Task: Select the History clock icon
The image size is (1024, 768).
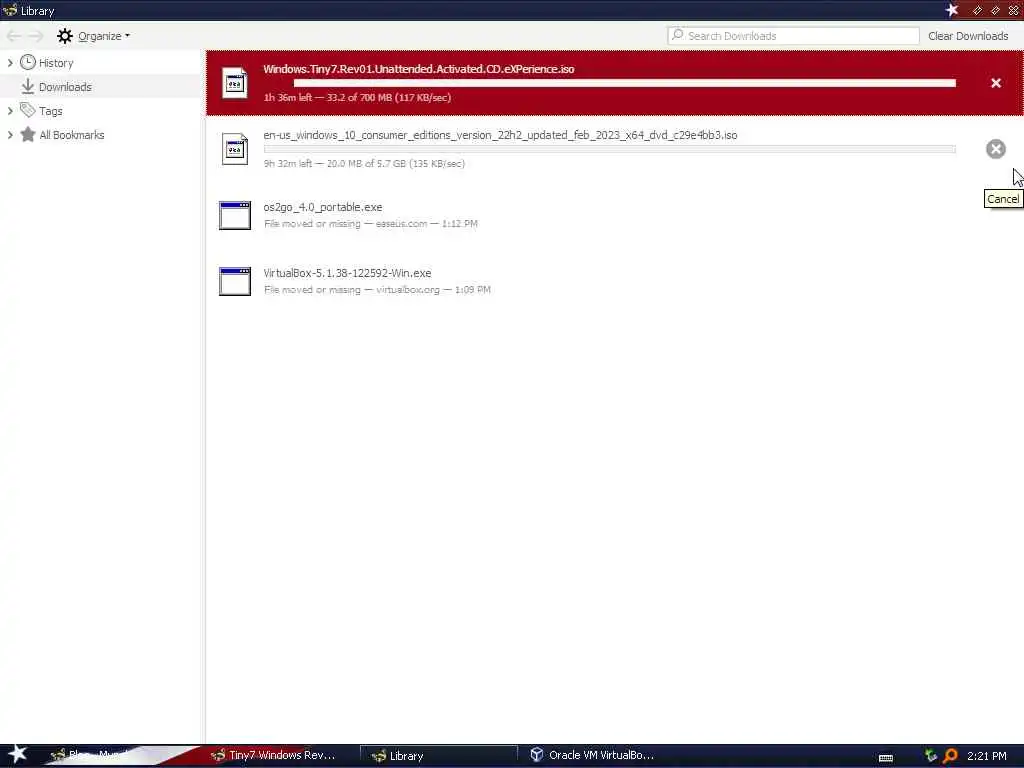Action: click(x=27, y=62)
